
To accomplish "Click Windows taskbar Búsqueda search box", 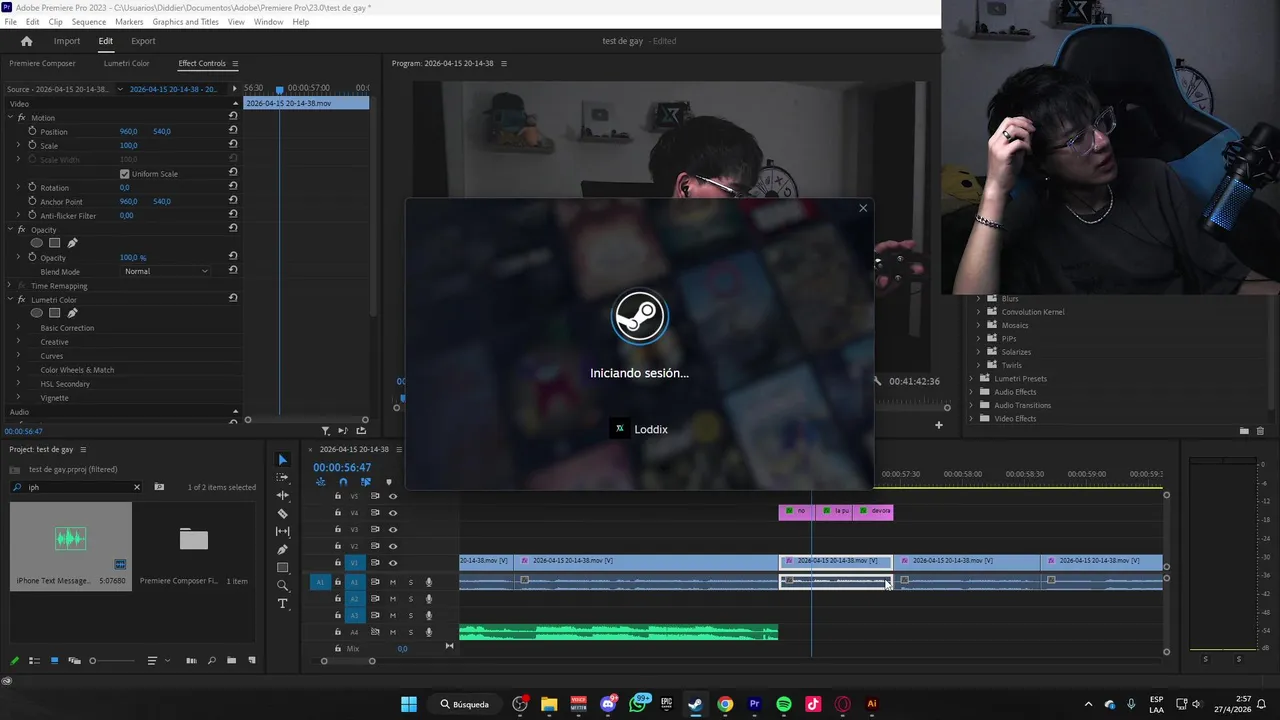I will point(465,704).
